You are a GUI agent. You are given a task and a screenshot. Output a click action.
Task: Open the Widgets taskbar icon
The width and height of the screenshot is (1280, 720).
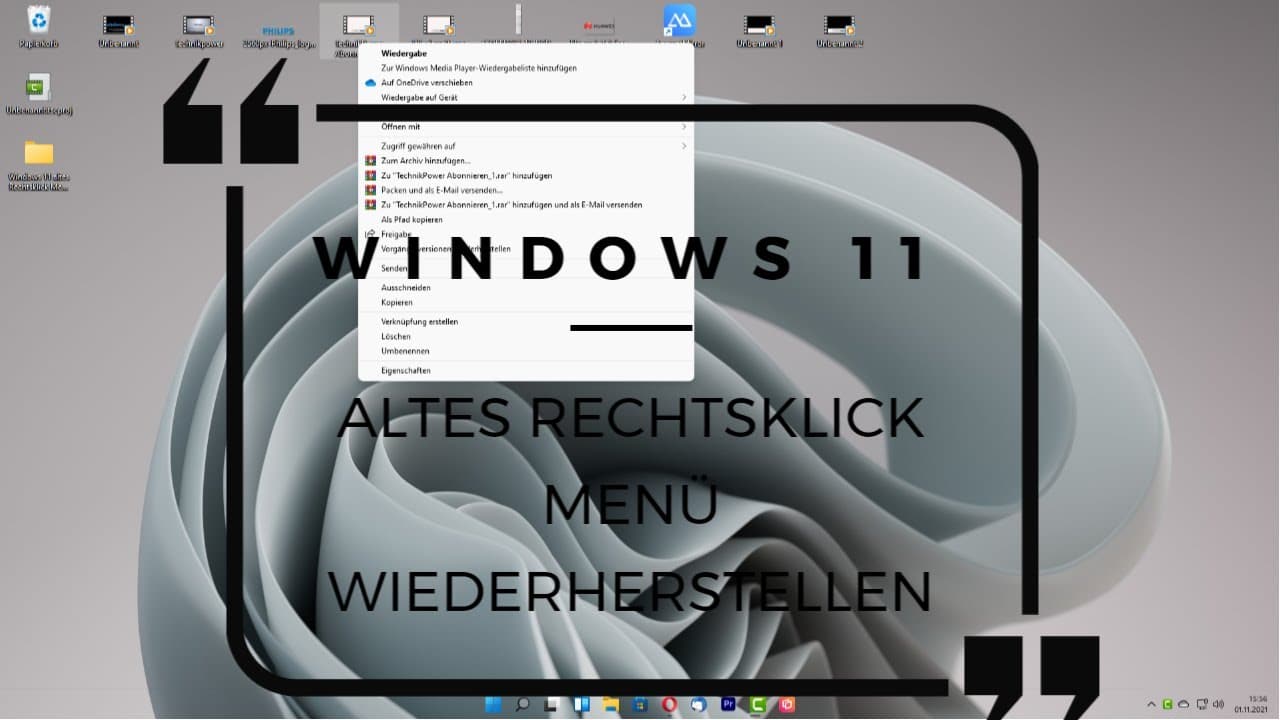582,705
